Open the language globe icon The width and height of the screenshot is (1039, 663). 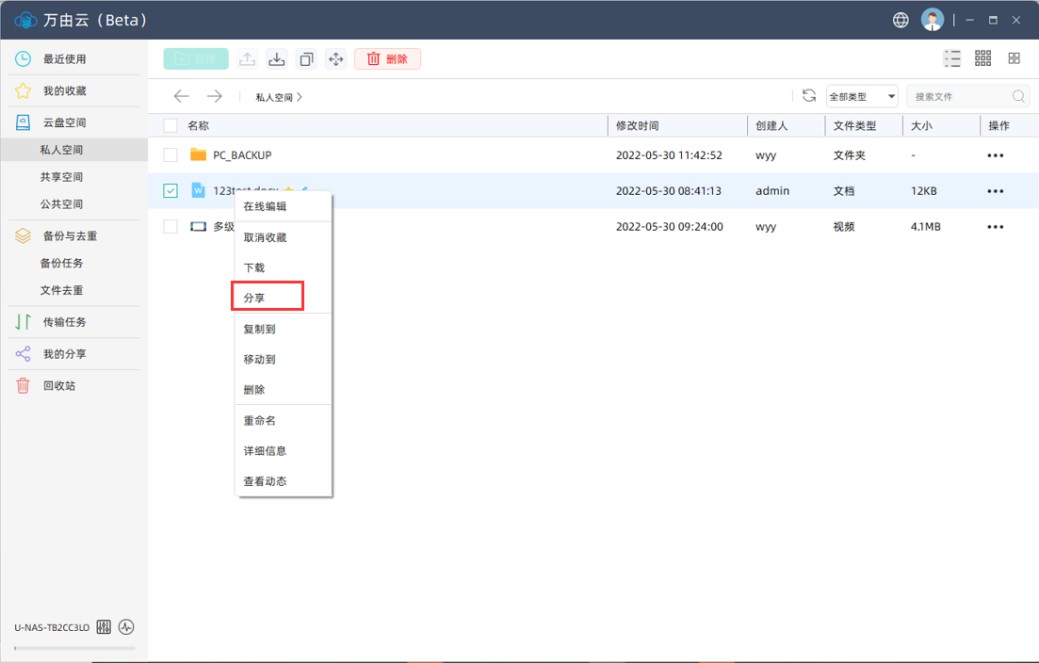tap(901, 20)
